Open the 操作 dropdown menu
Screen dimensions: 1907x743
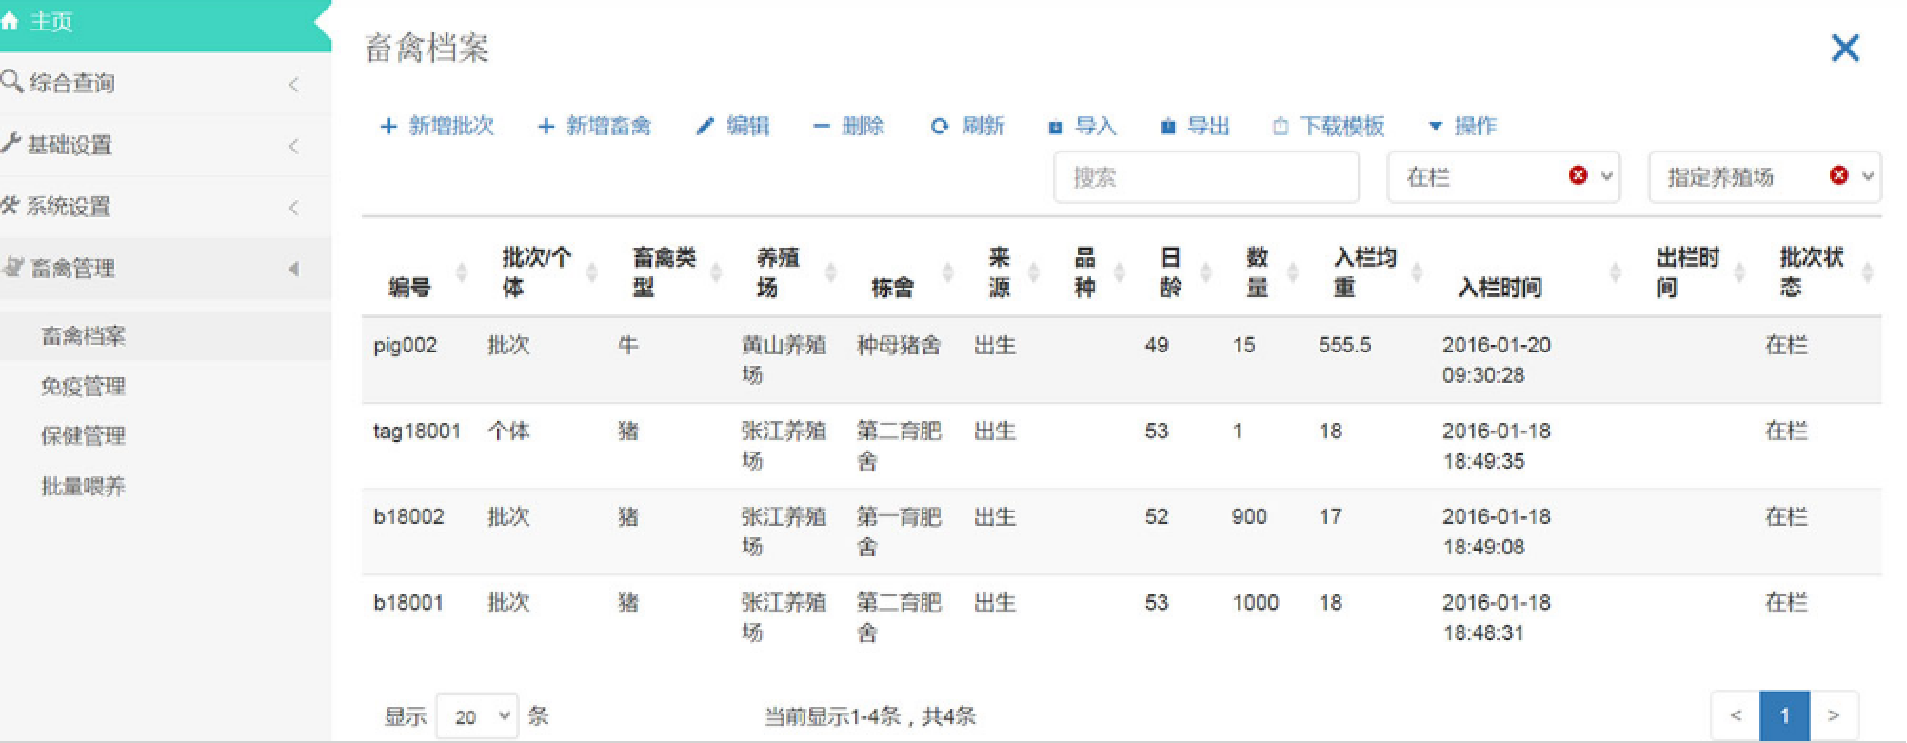[1462, 126]
